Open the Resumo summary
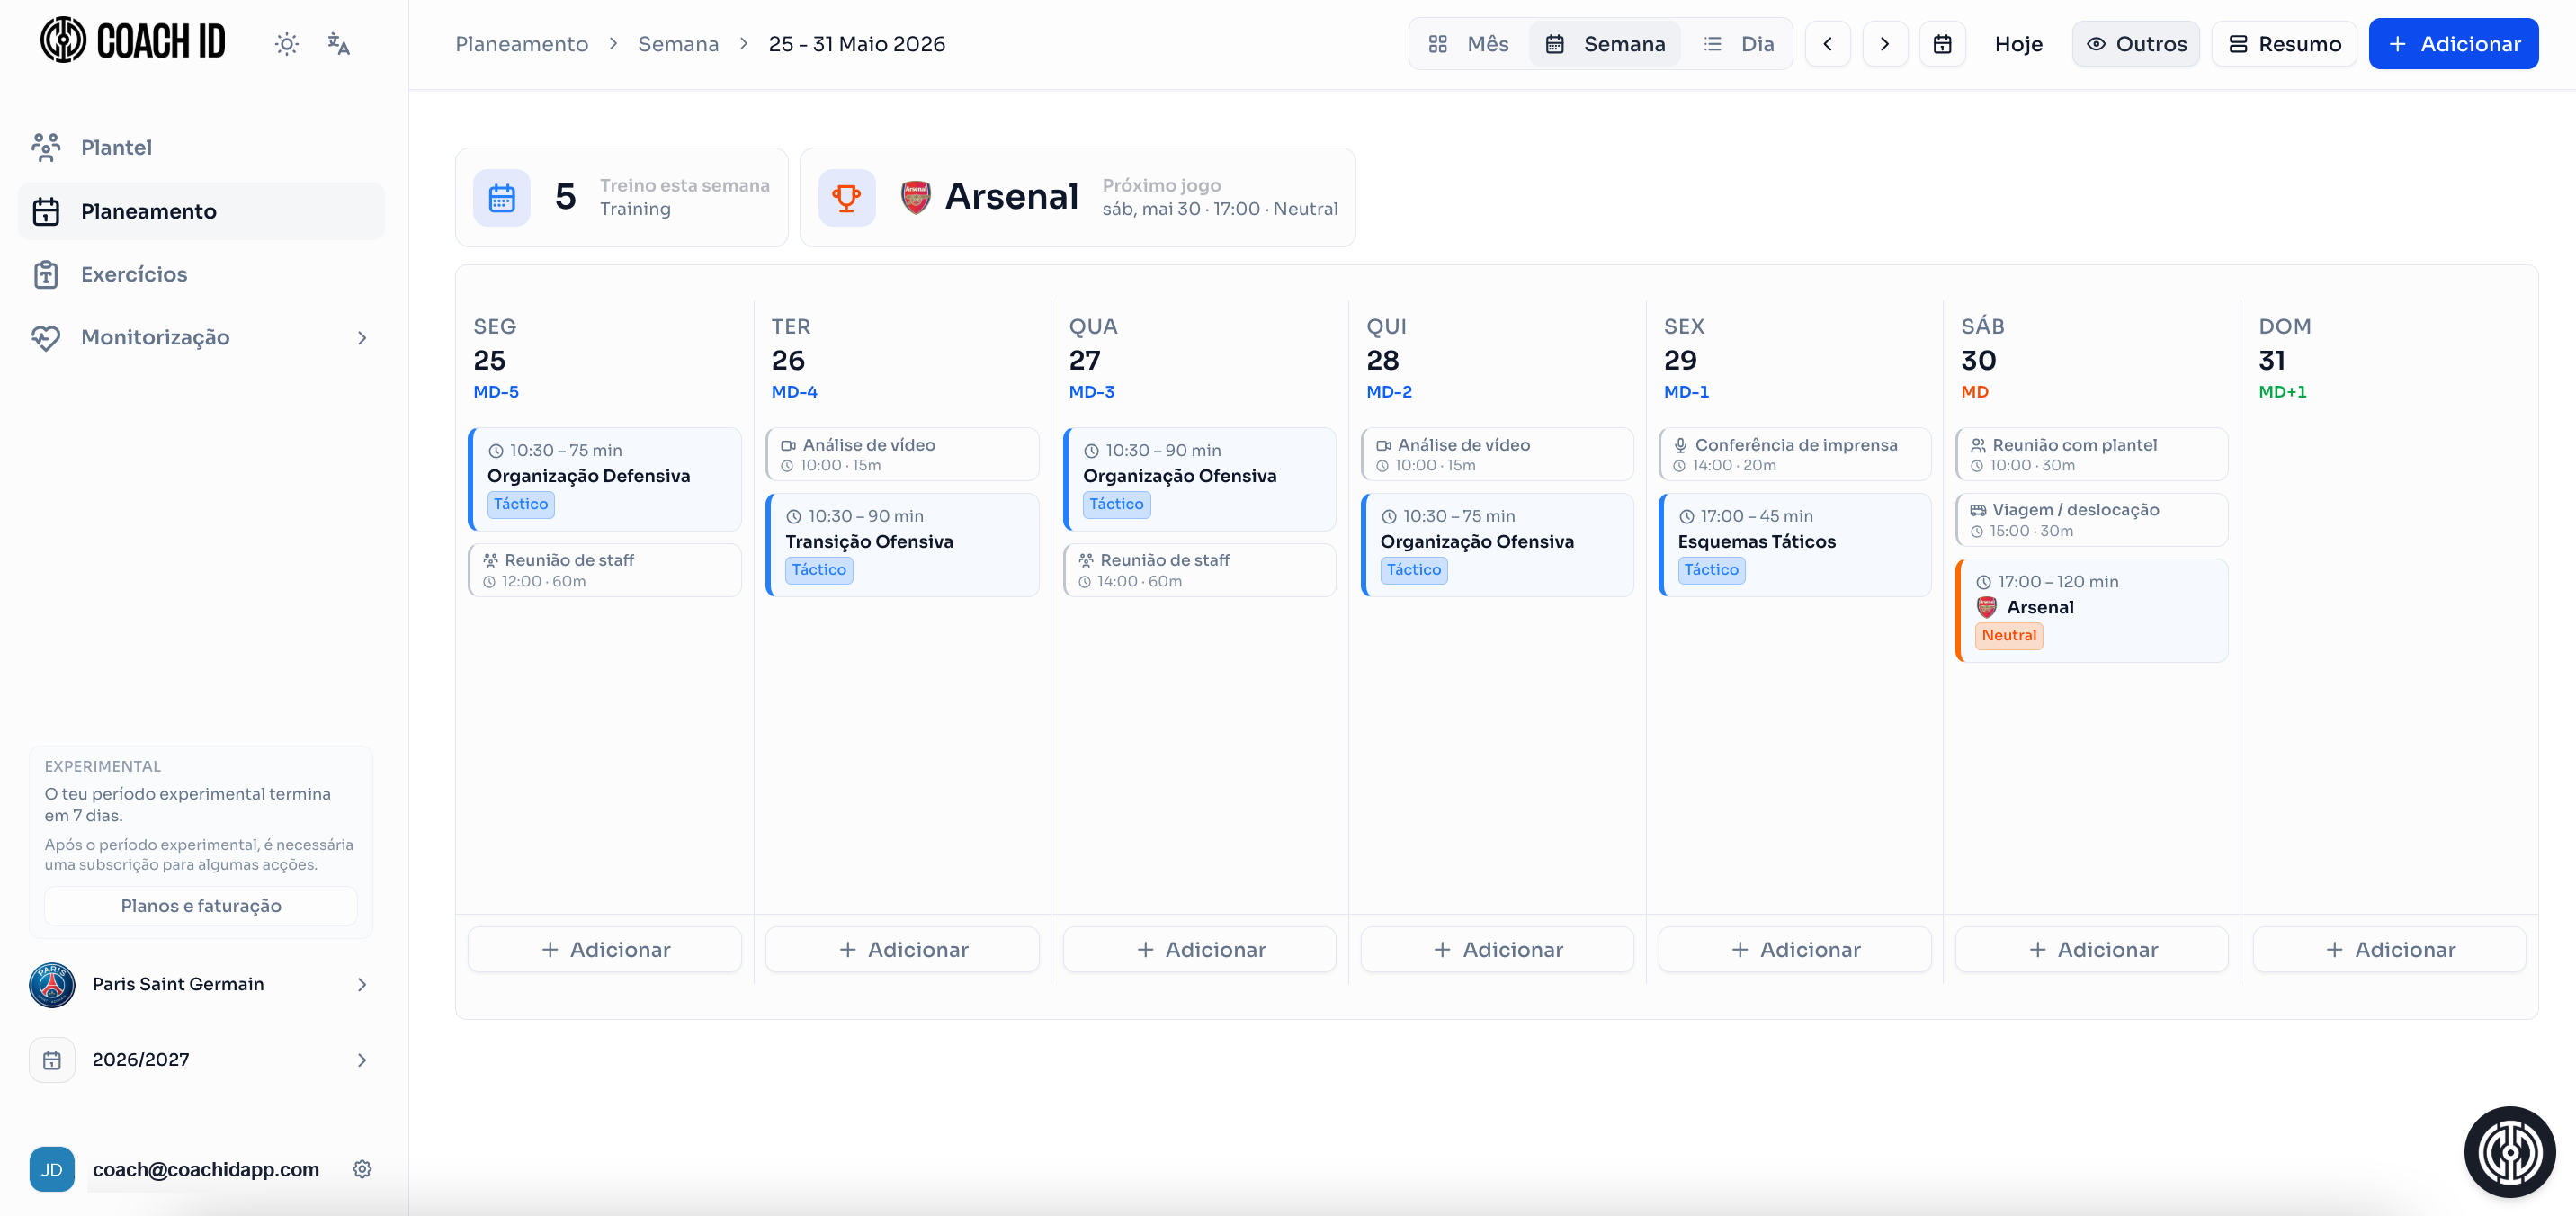This screenshot has width=2576, height=1216. [x=2284, y=44]
